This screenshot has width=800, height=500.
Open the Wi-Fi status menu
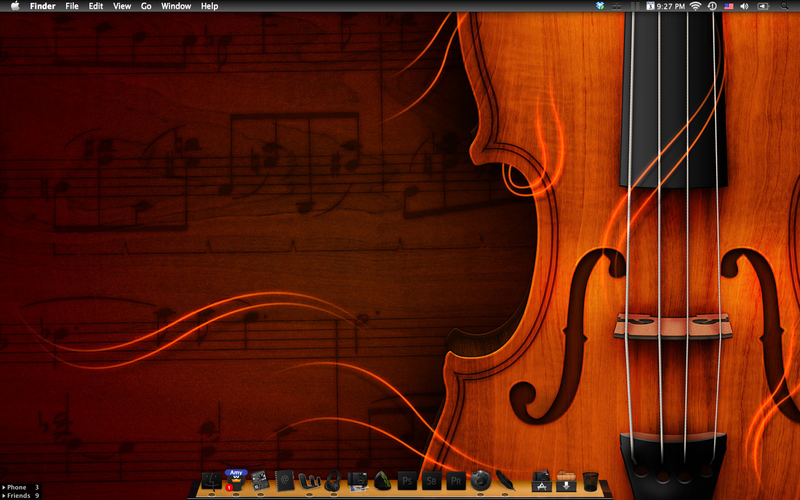695,6
